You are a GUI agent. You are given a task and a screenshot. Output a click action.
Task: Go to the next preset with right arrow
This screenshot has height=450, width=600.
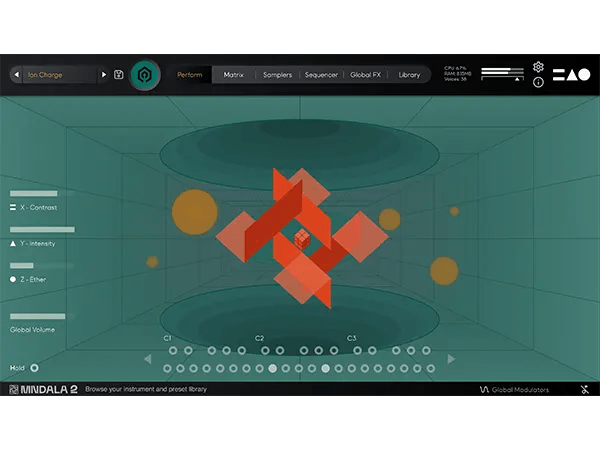click(103, 75)
